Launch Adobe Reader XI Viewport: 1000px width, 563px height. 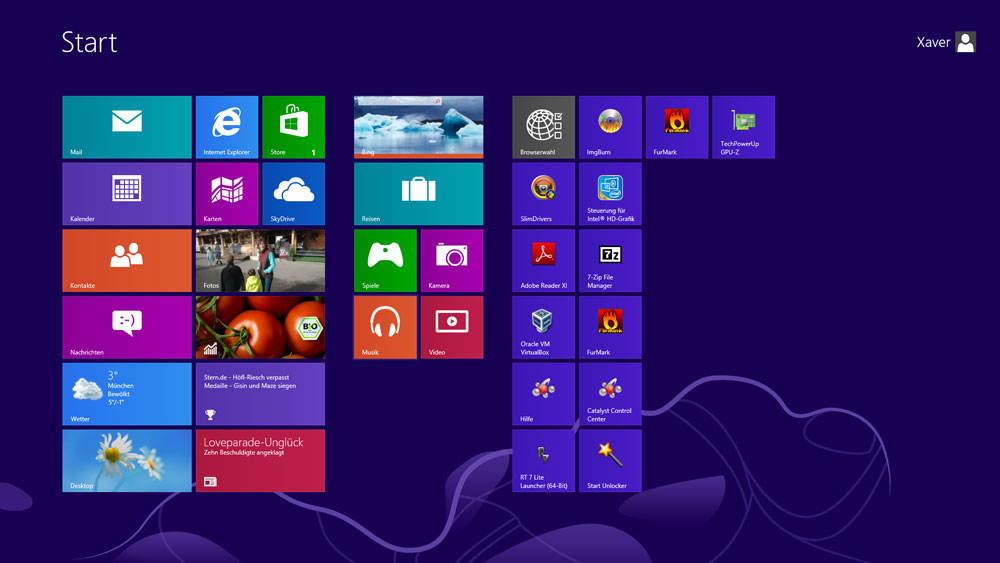(543, 260)
